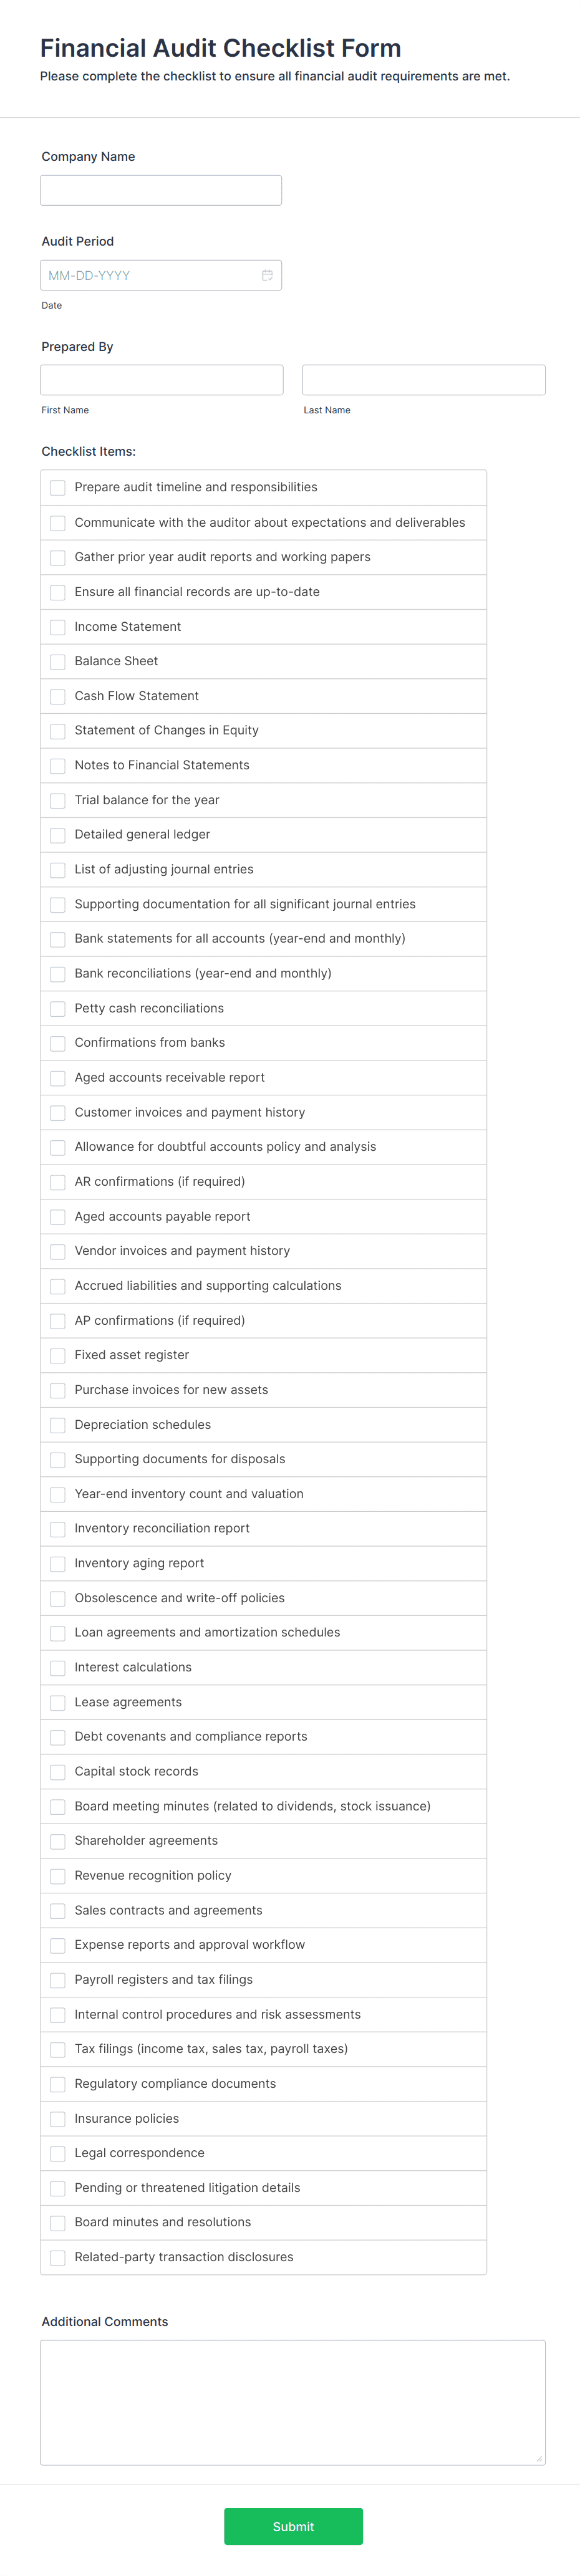Tick the 'Trial balance for the year' box
This screenshot has width=580, height=2576.
[x=57, y=800]
